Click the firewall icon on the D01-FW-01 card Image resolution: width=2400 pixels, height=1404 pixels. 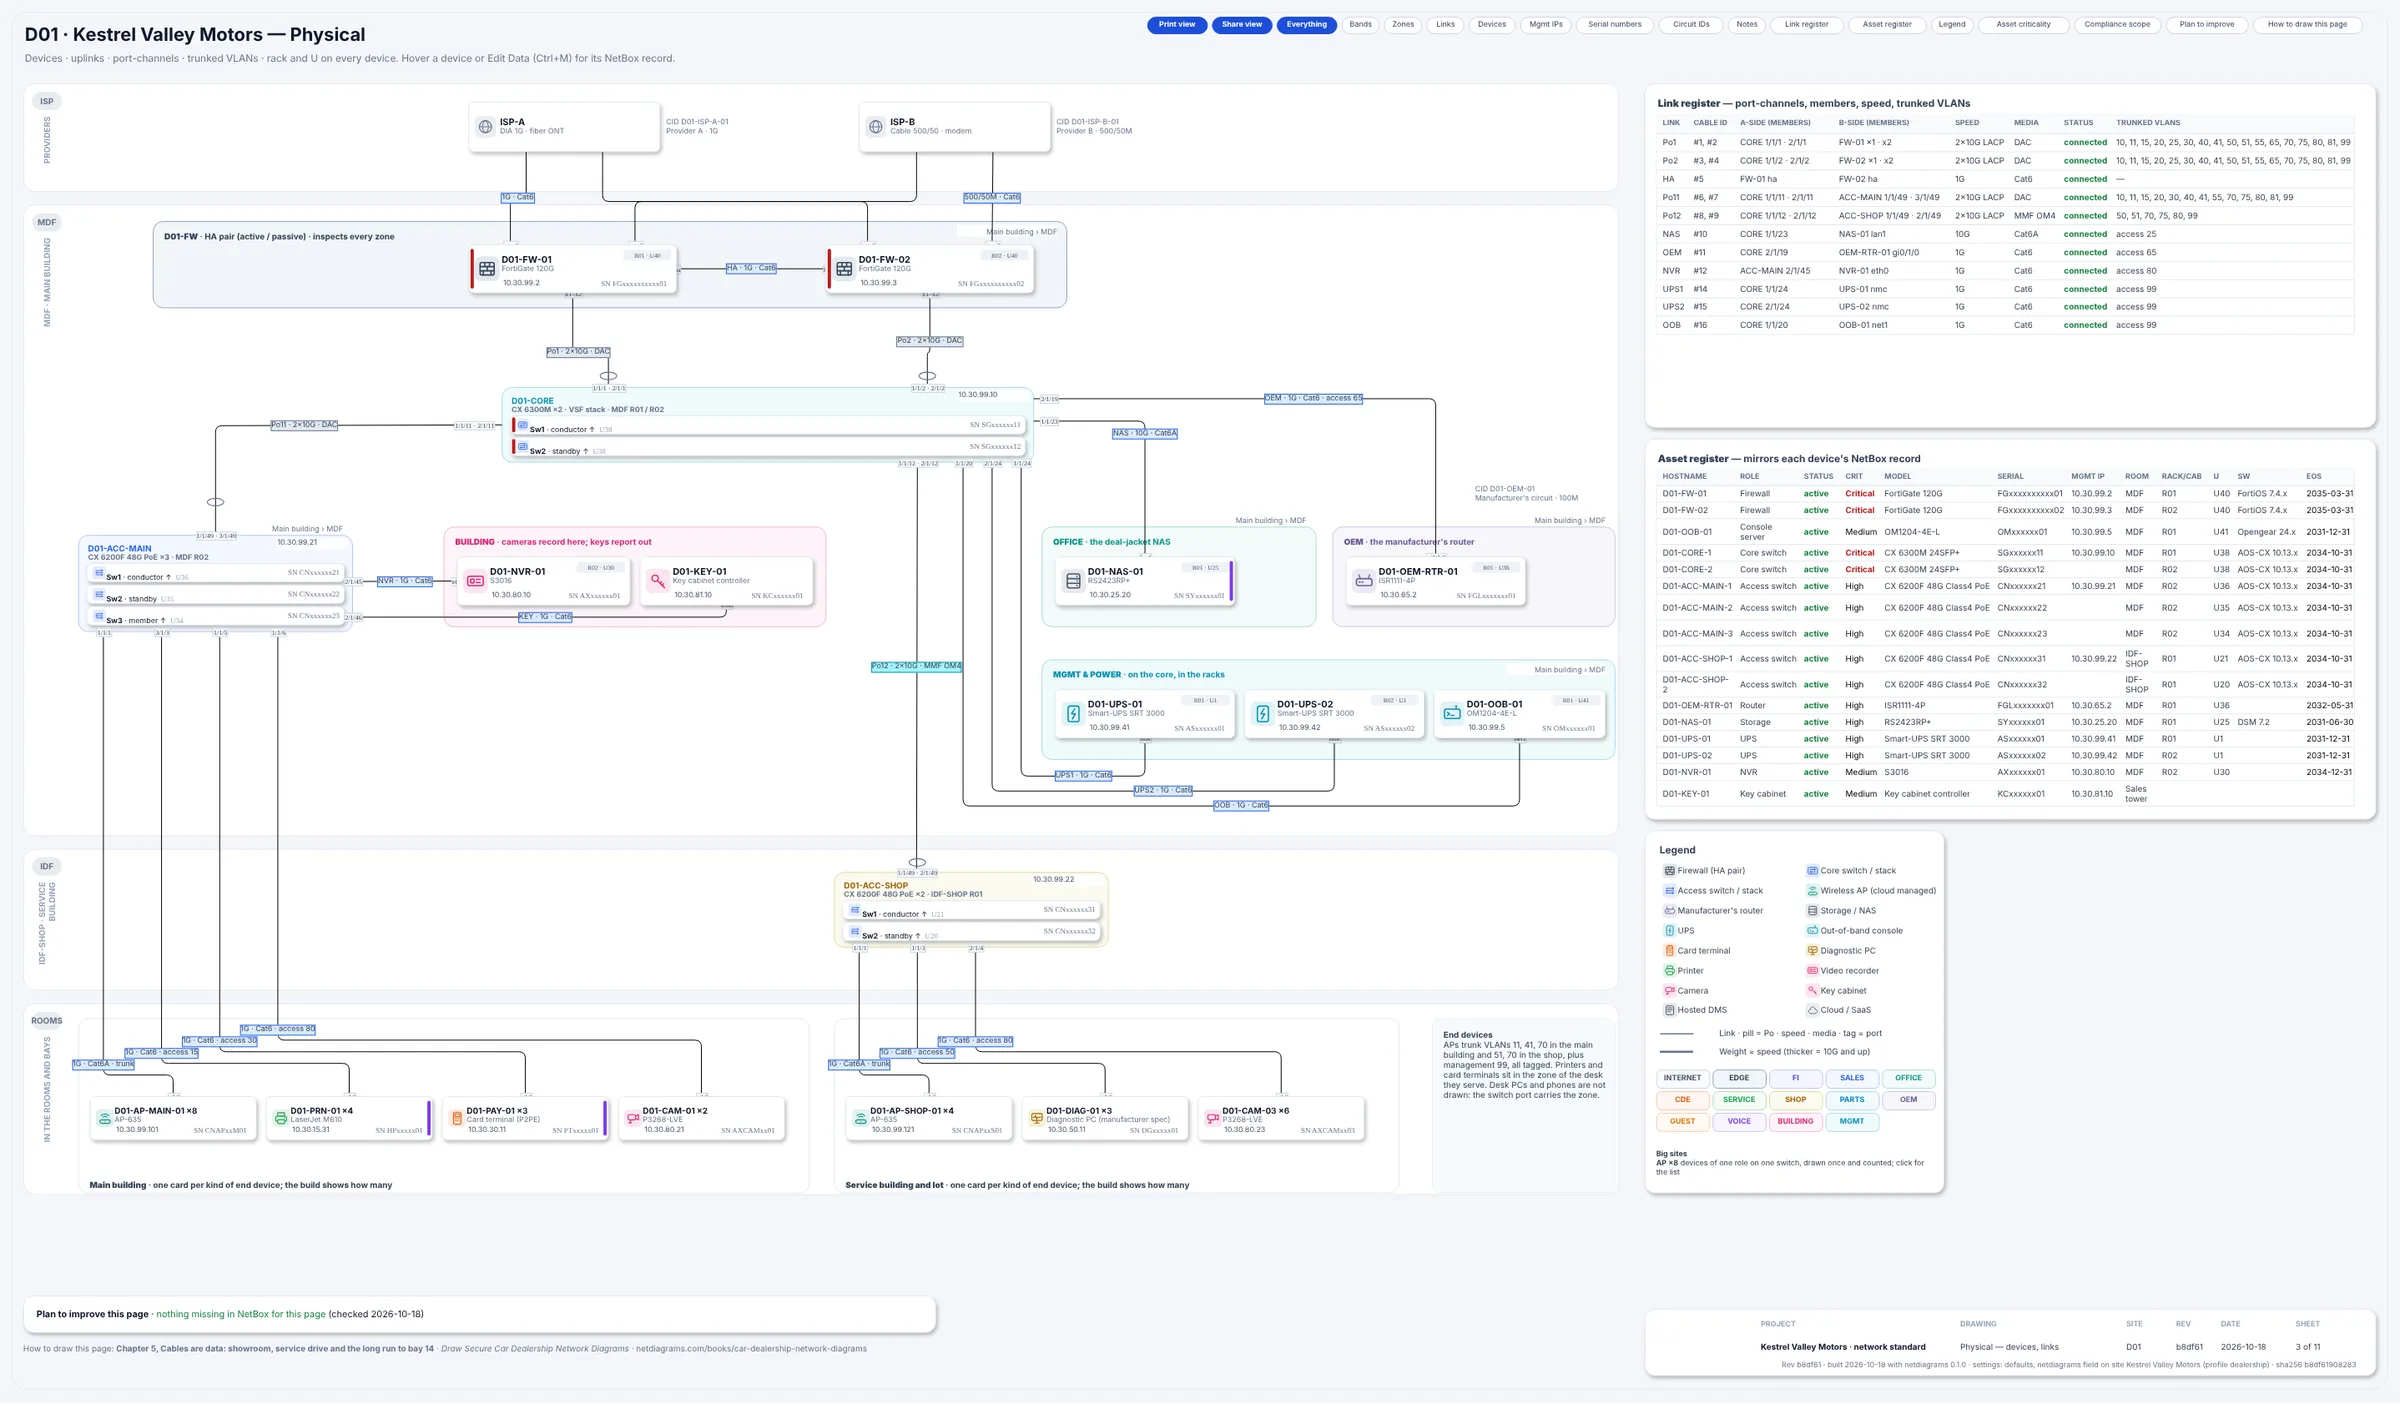(487, 269)
